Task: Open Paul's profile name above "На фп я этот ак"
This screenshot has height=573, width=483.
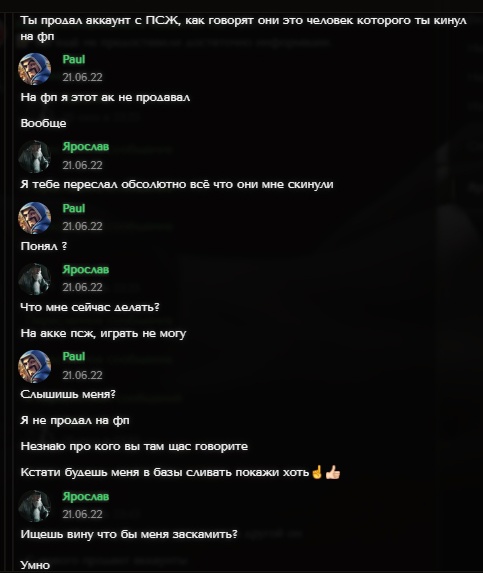Action: [74, 59]
